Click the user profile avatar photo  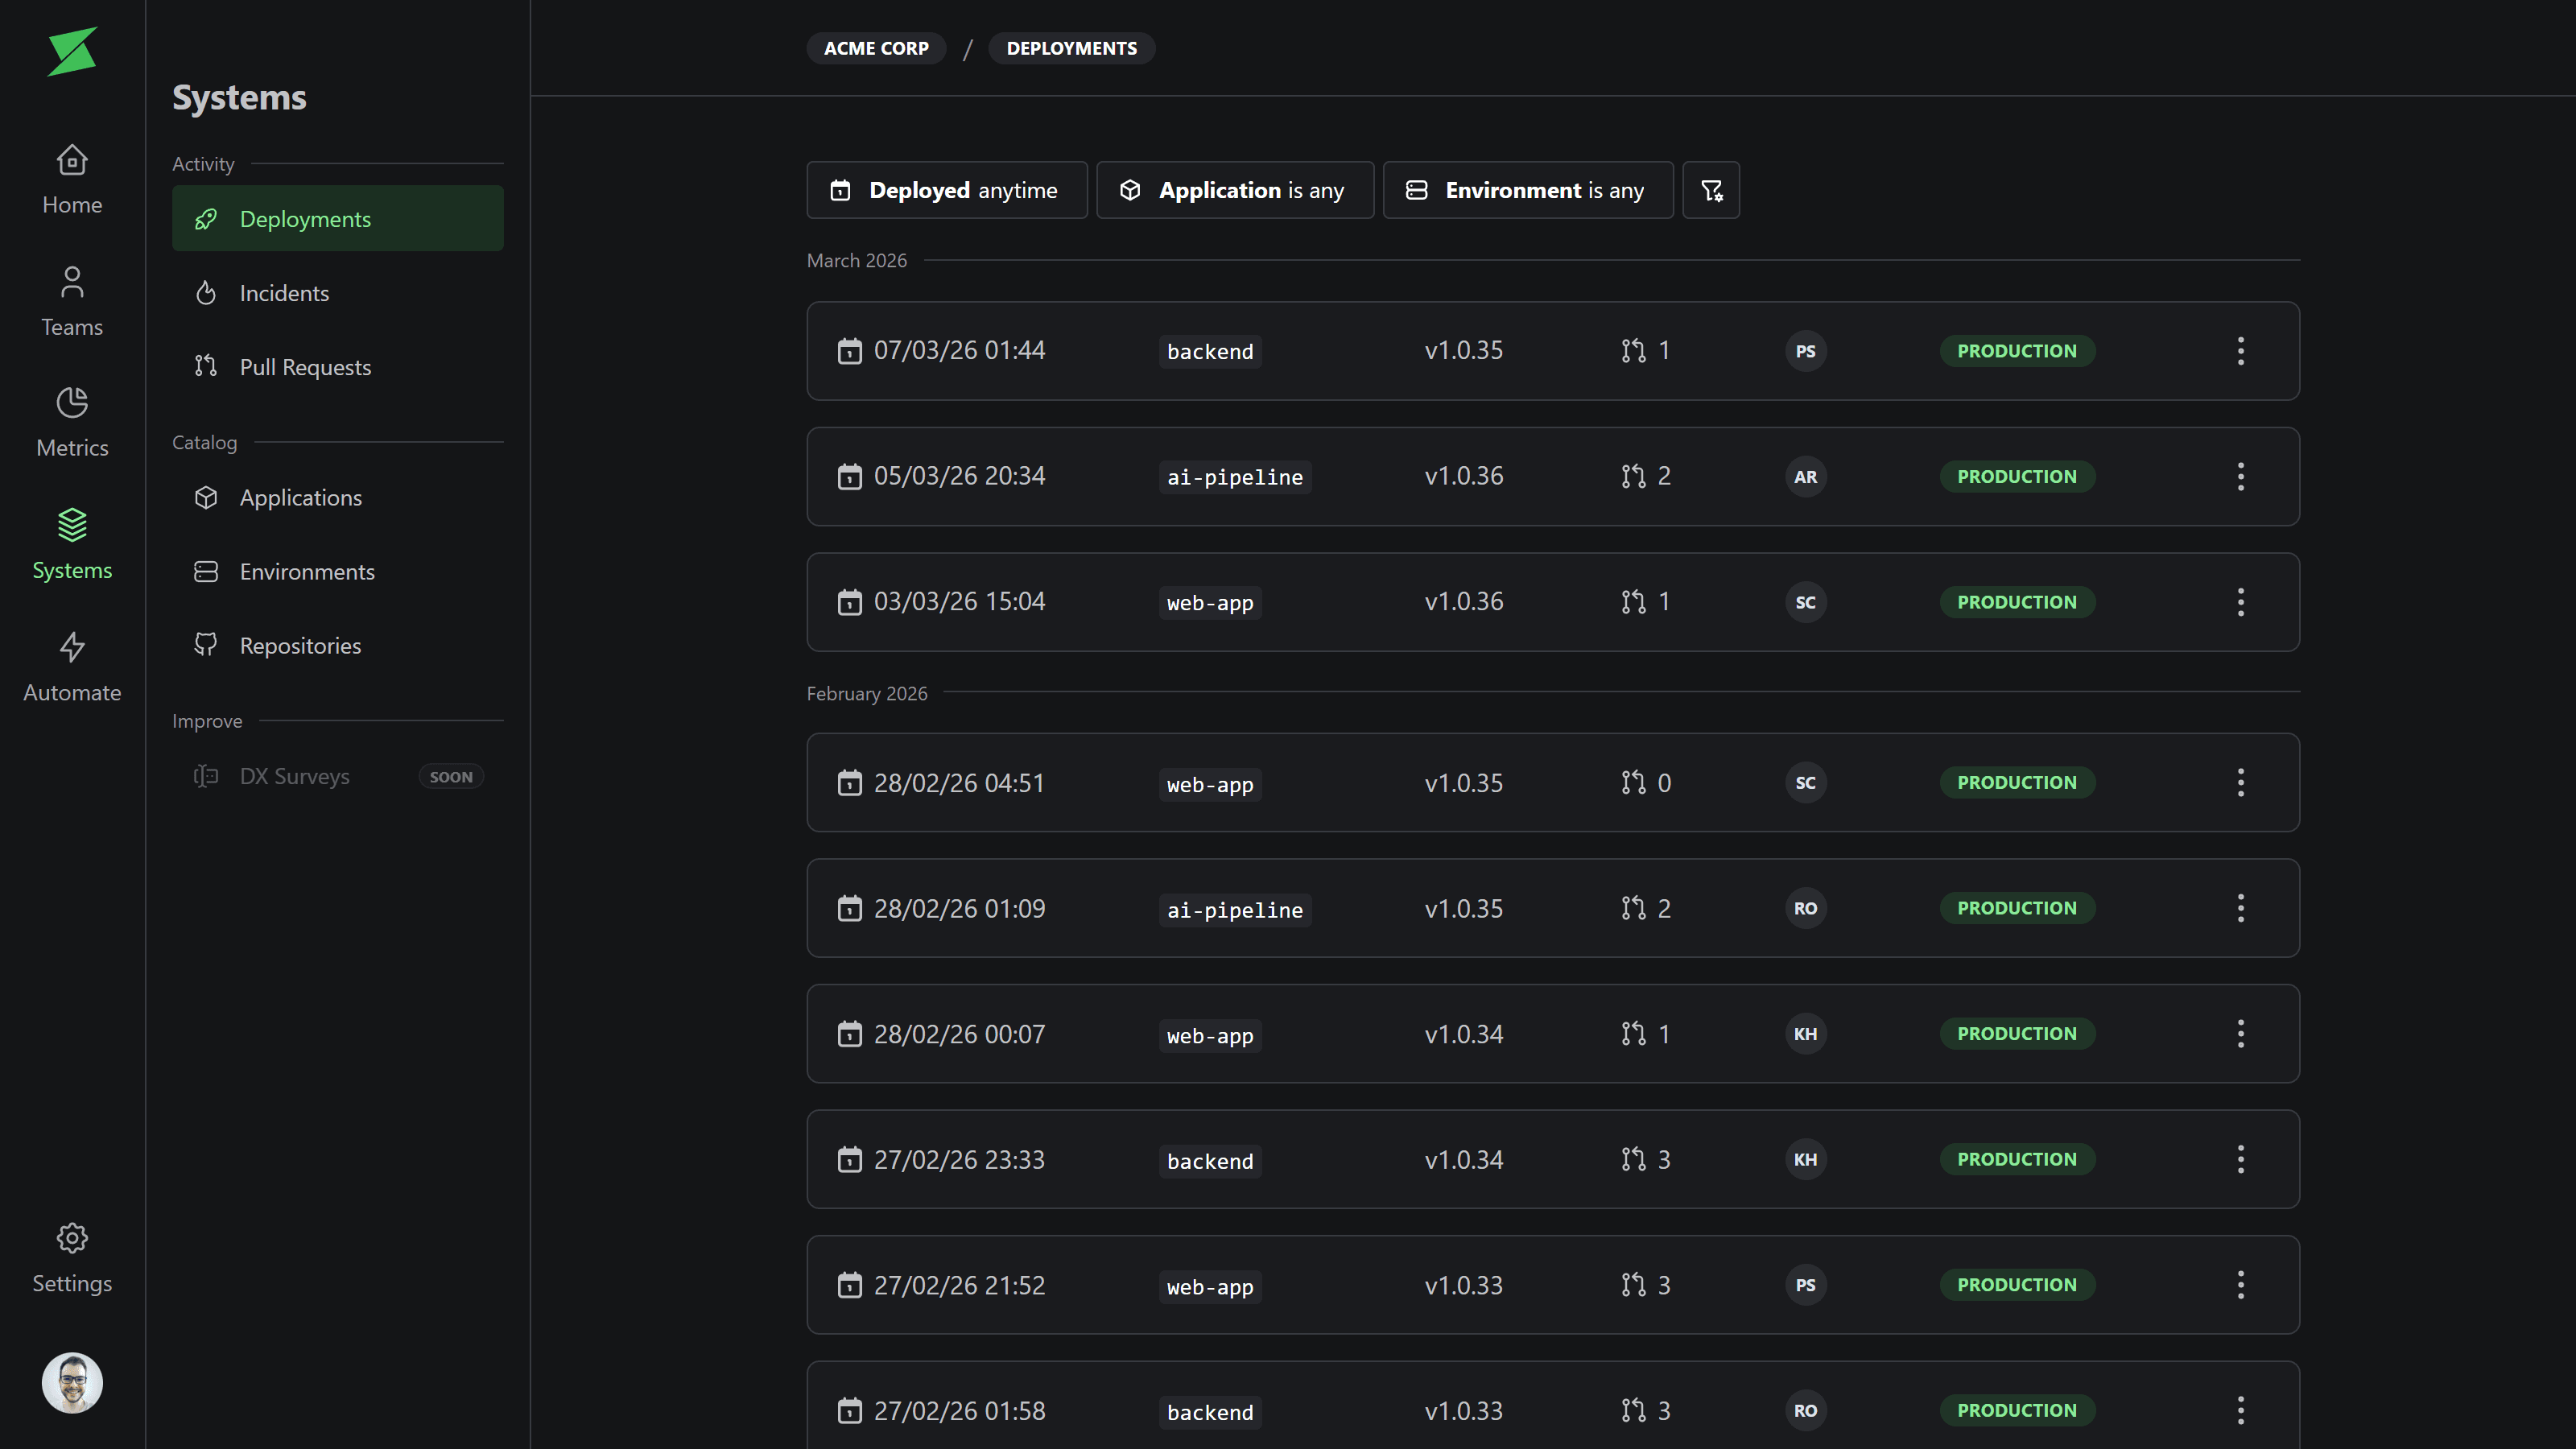click(x=72, y=1383)
